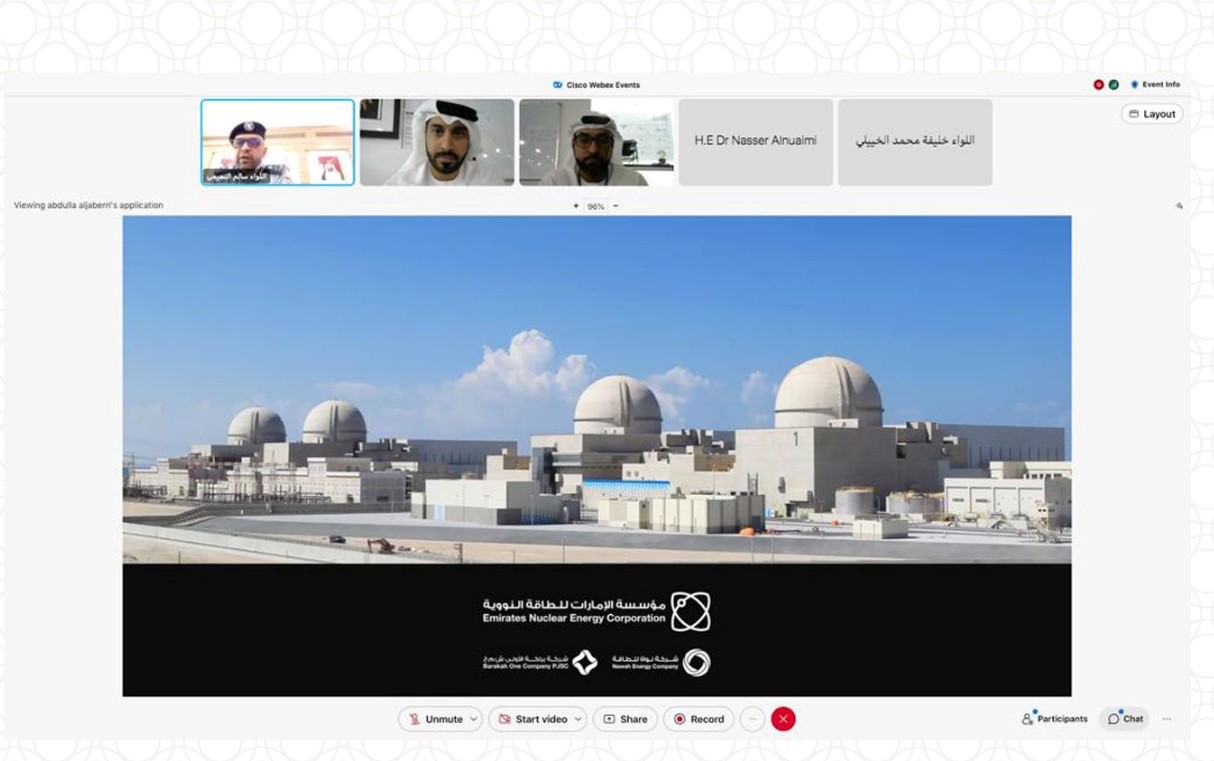
Task: Click the Emirates Nuclear Energy Corporation logo
Action: [x=690, y=611]
